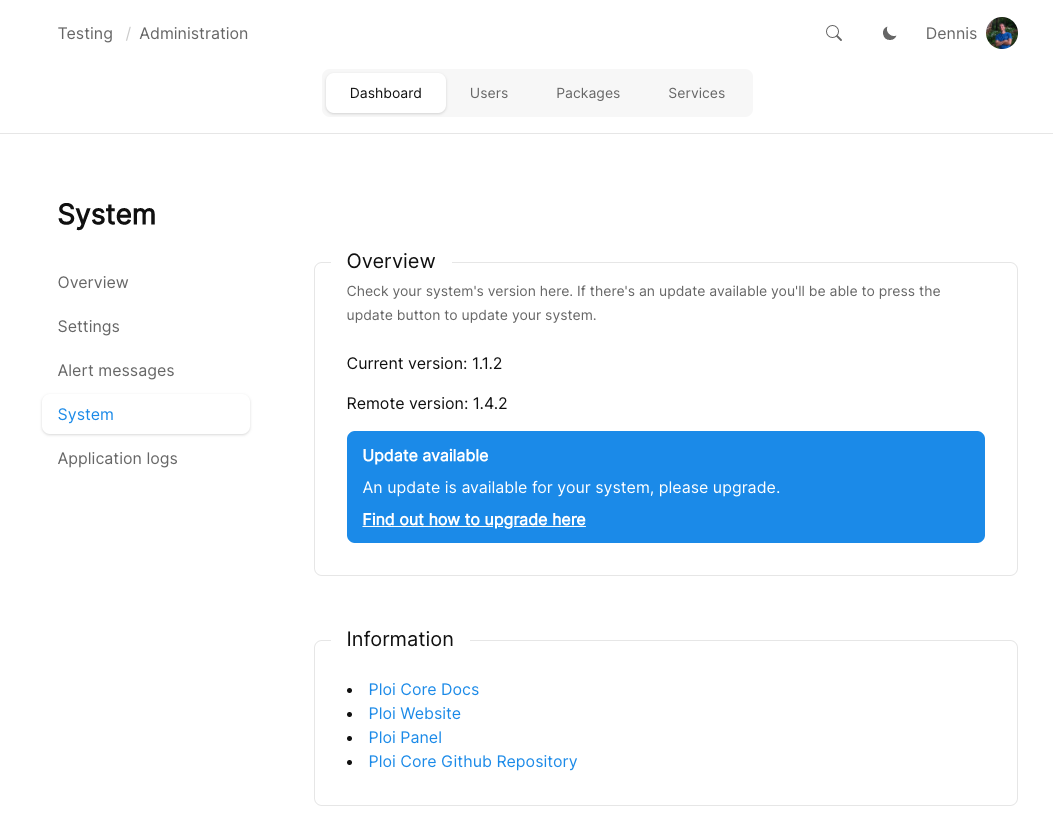The image size is (1053, 834).
Task: Go to Testing breadcrumb link
Action: click(x=85, y=33)
